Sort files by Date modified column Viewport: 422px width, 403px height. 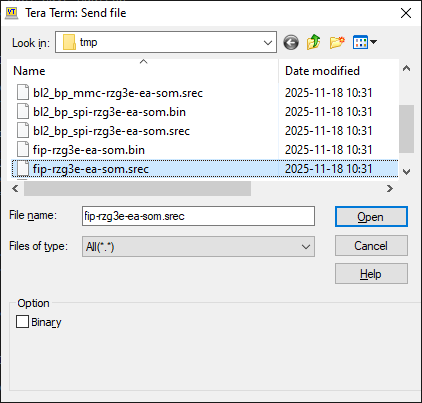[322, 71]
